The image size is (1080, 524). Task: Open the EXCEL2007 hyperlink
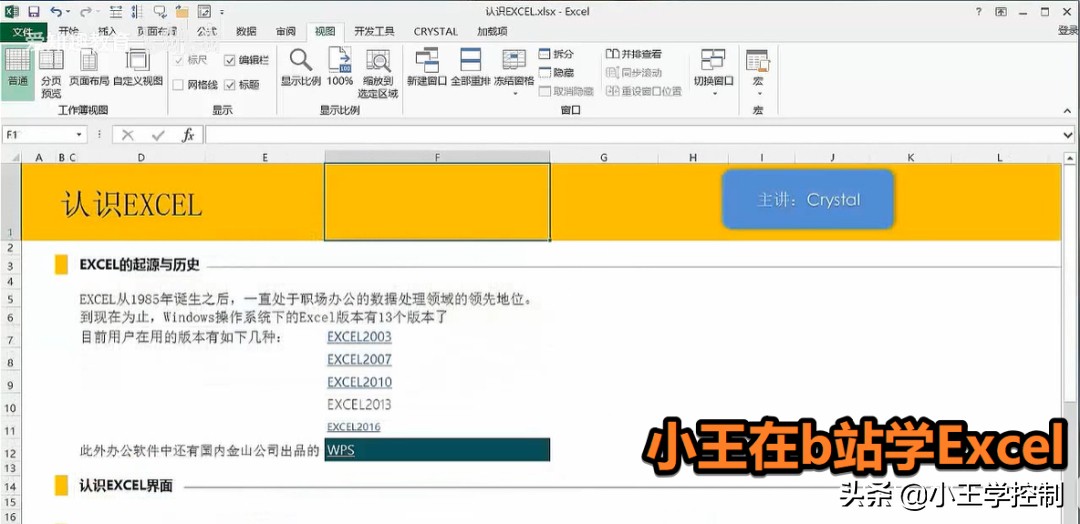click(x=359, y=359)
